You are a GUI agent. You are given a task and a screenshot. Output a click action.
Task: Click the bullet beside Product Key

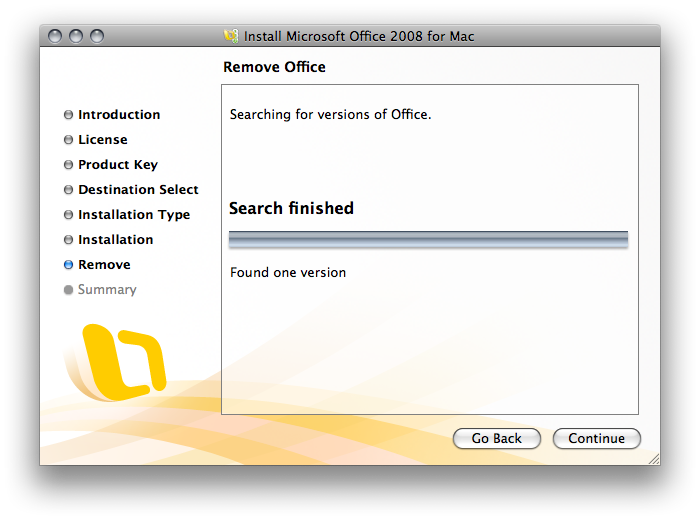68,165
